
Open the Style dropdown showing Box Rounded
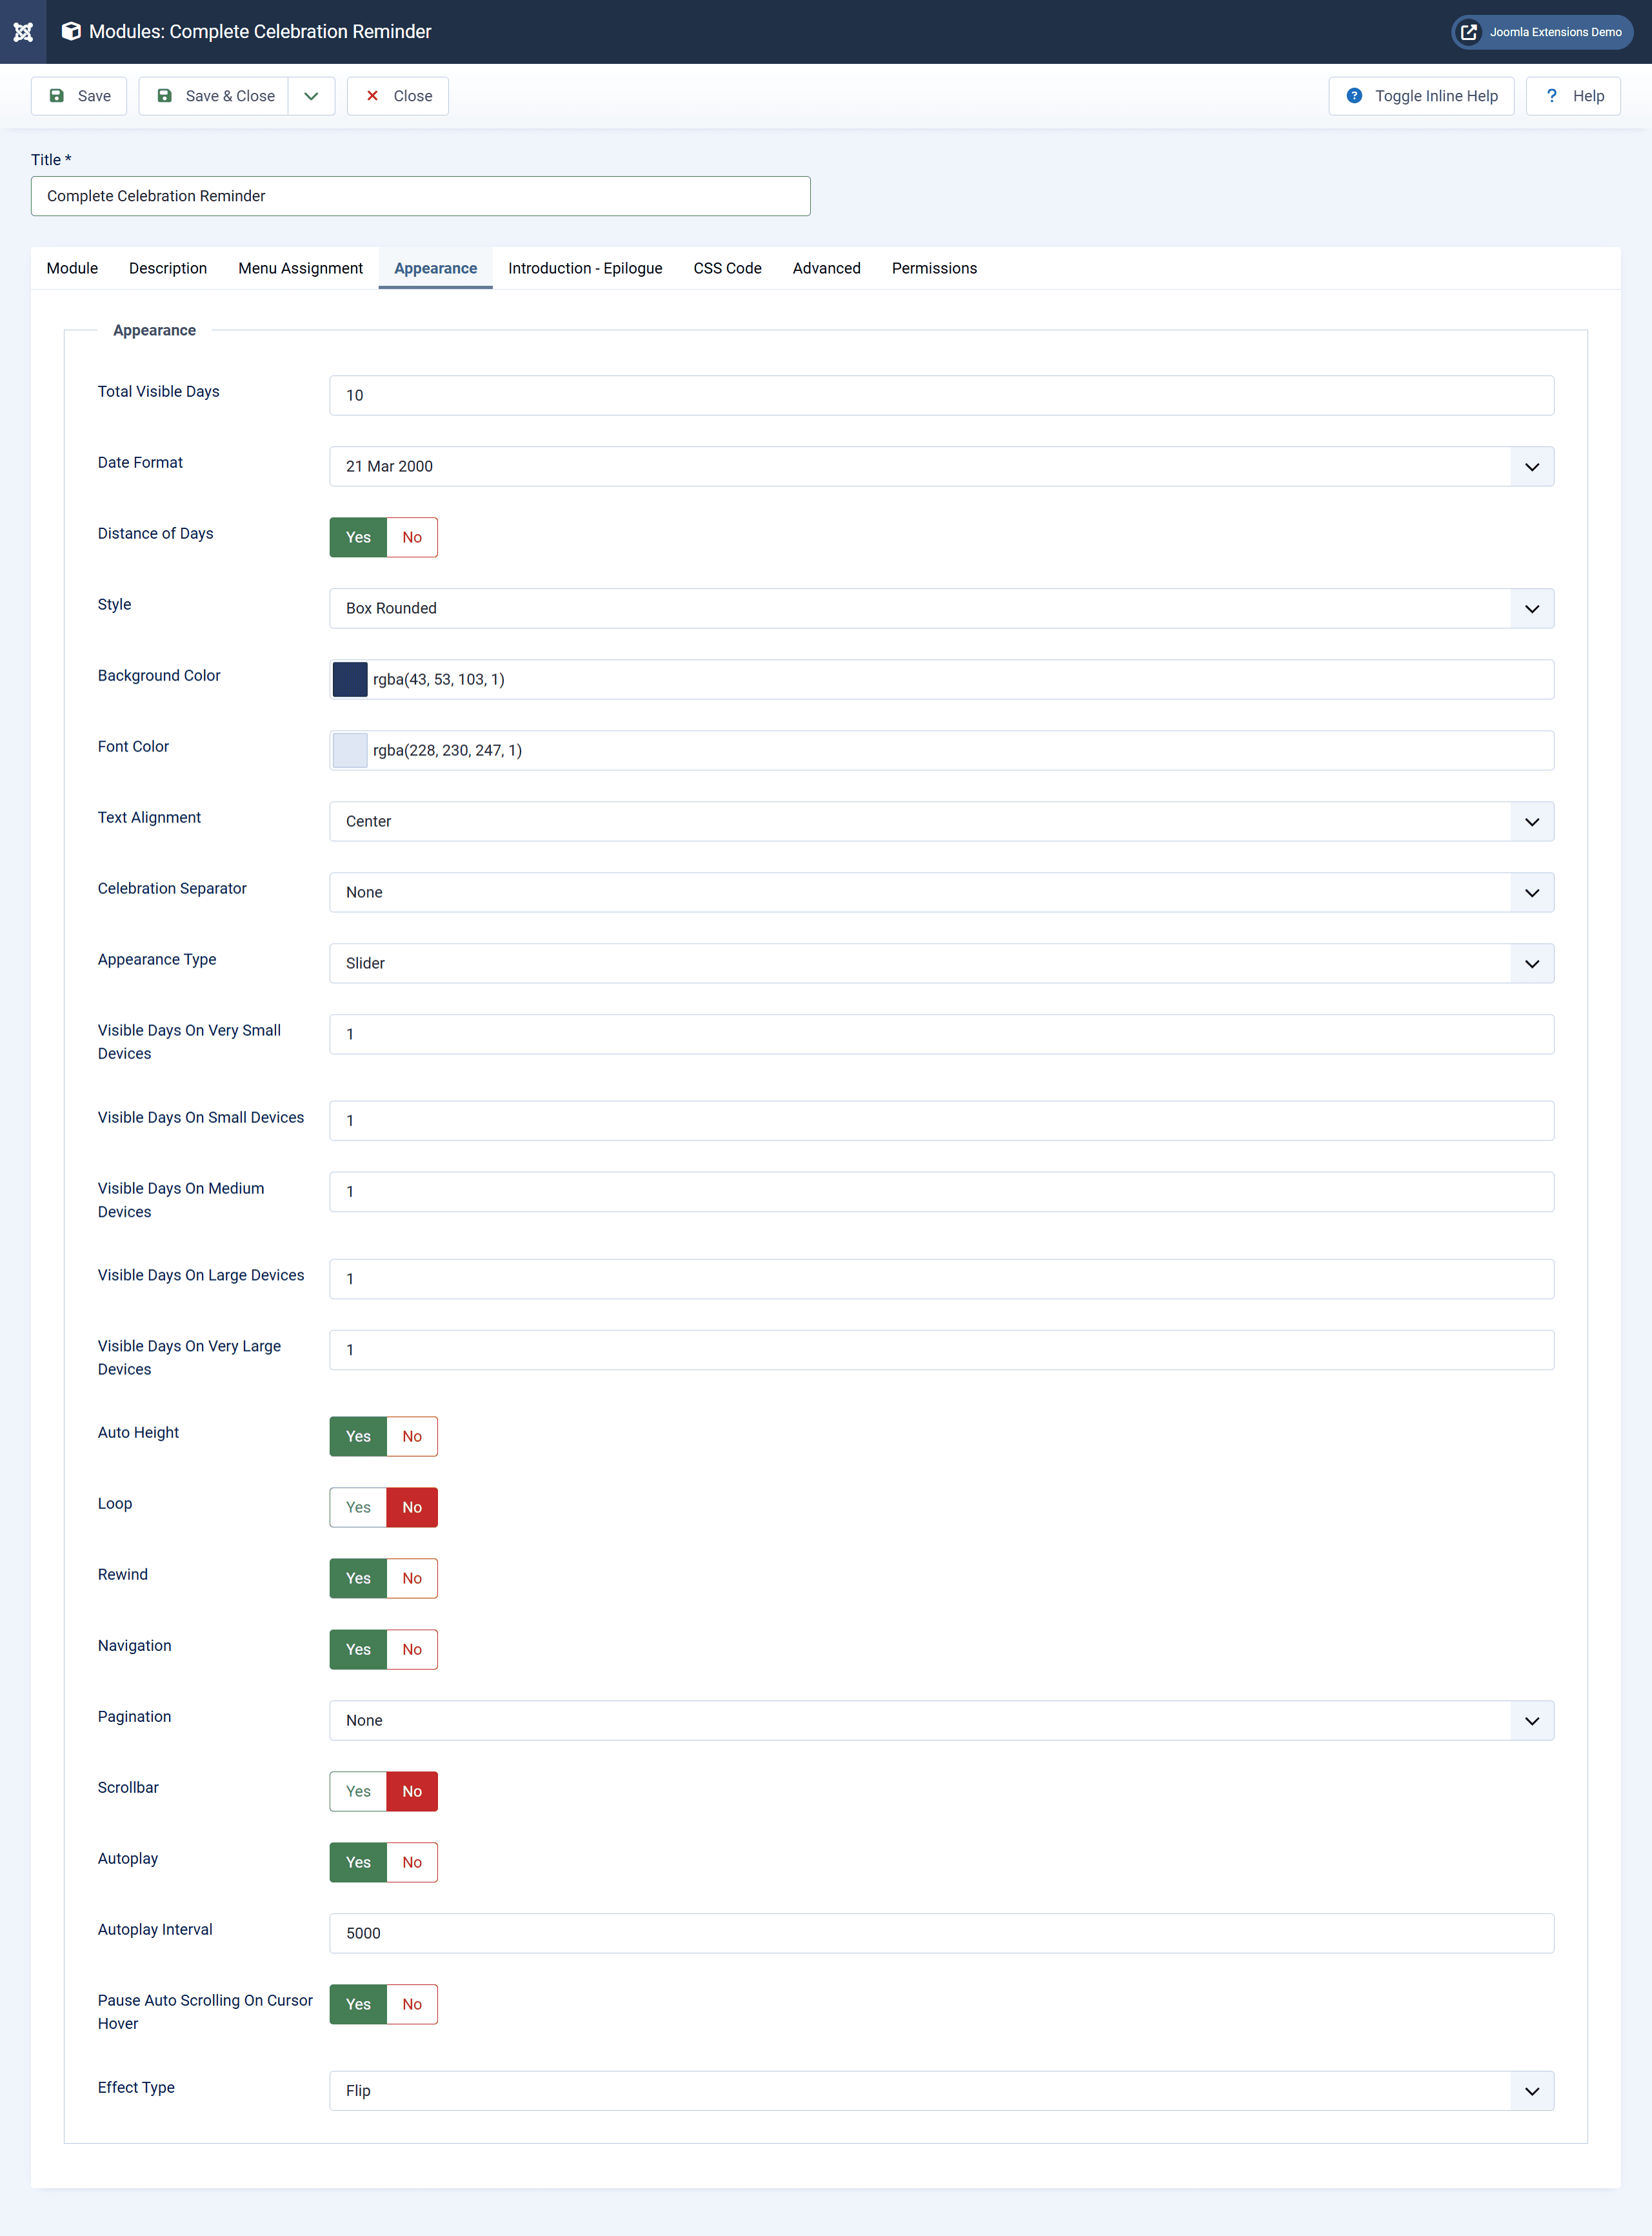[x=941, y=608]
